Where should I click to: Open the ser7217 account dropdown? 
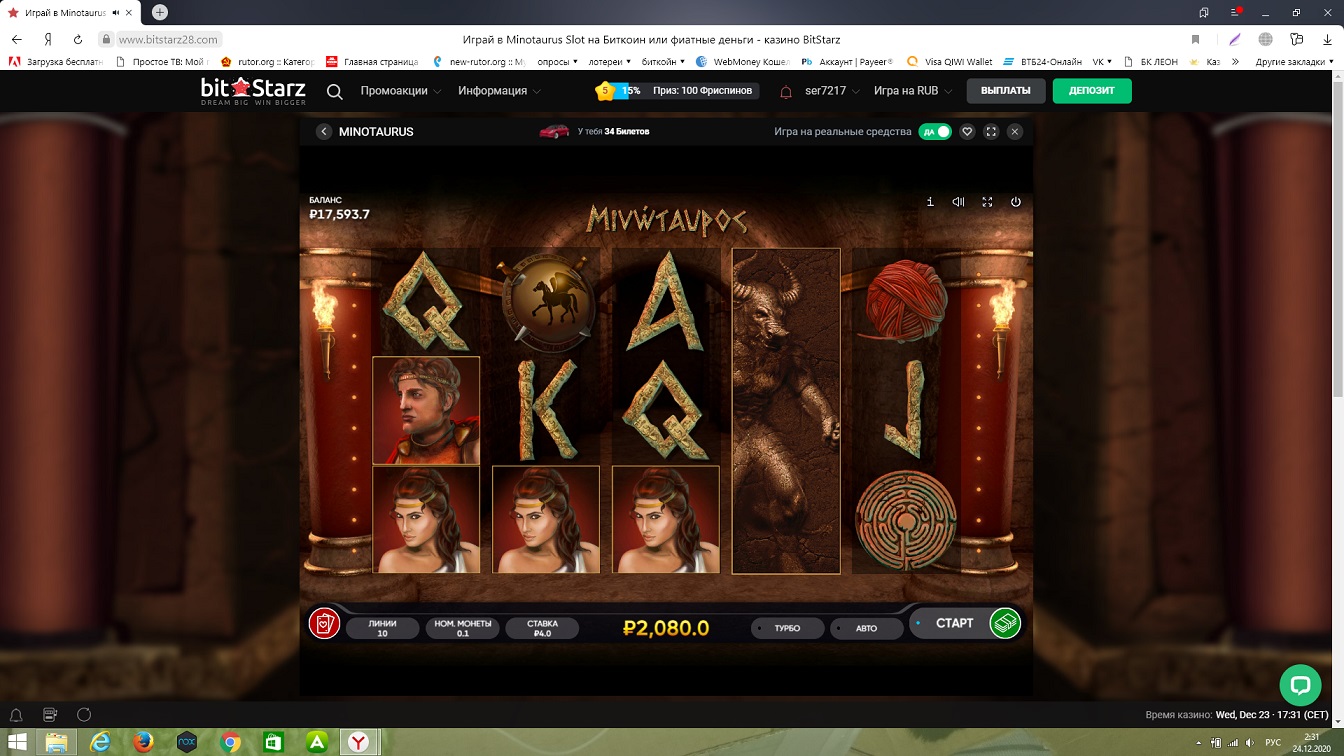833,91
